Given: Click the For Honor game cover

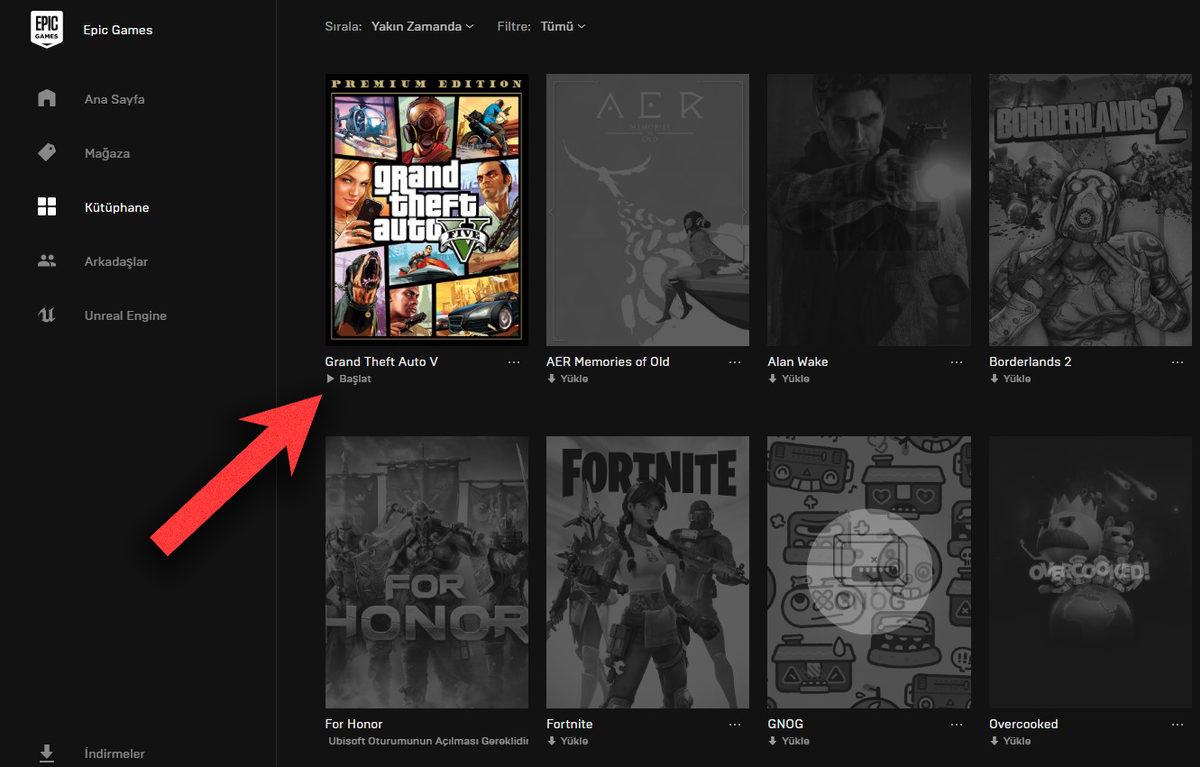Looking at the screenshot, I should 426,571.
